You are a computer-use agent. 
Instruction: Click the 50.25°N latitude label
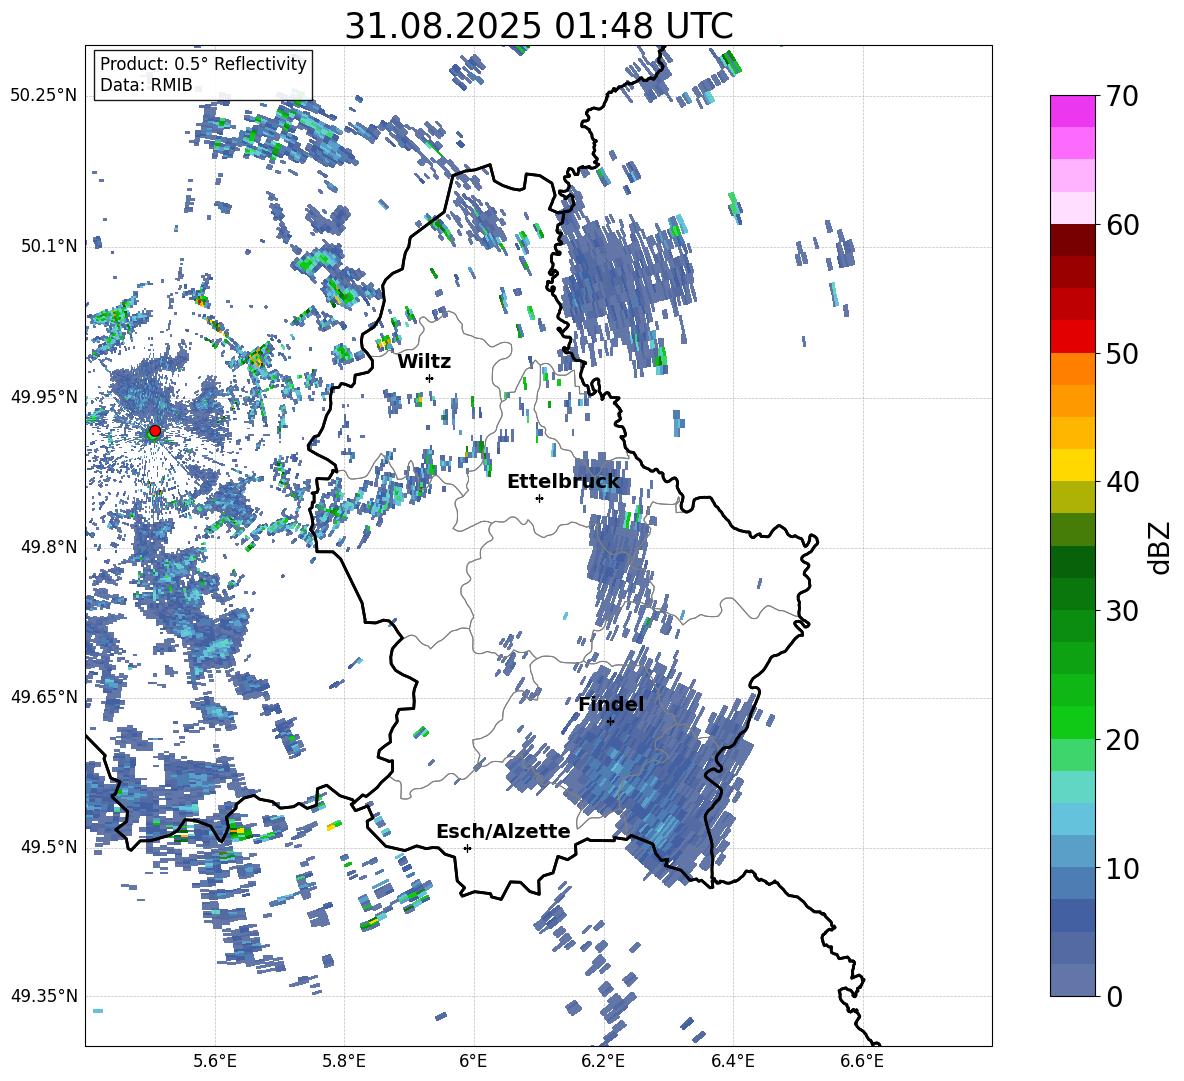pos(43,96)
